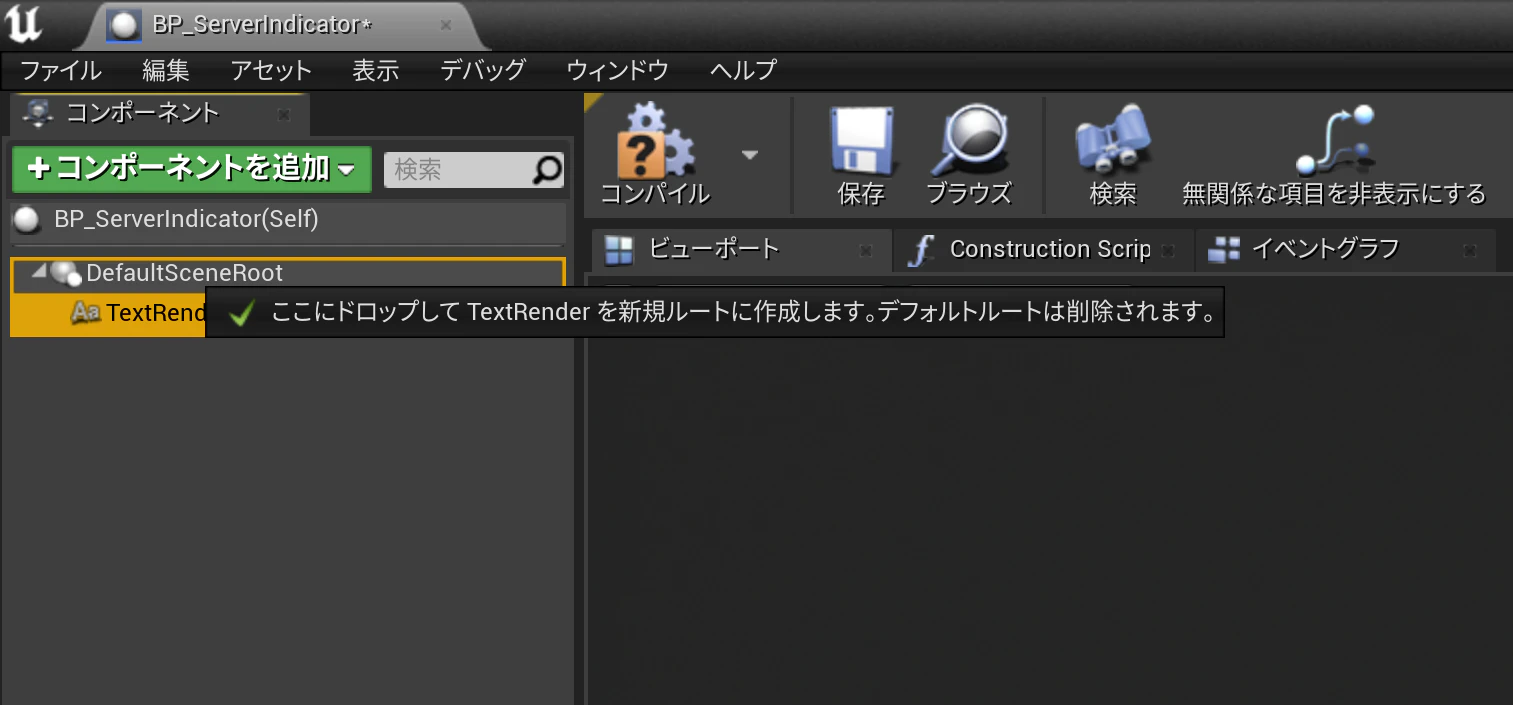Close the Components (コンポーネント) panel tab

click(284, 115)
